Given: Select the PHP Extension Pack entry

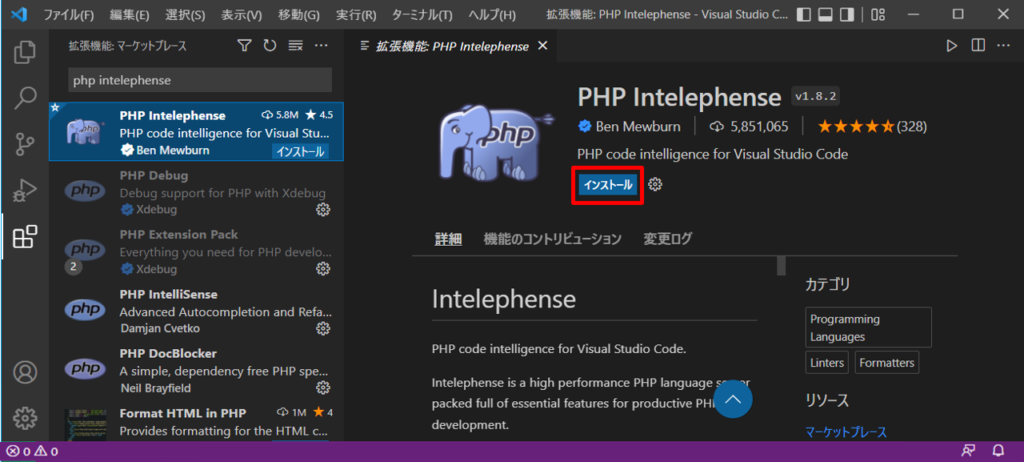Looking at the screenshot, I should (x=196, y=250).
